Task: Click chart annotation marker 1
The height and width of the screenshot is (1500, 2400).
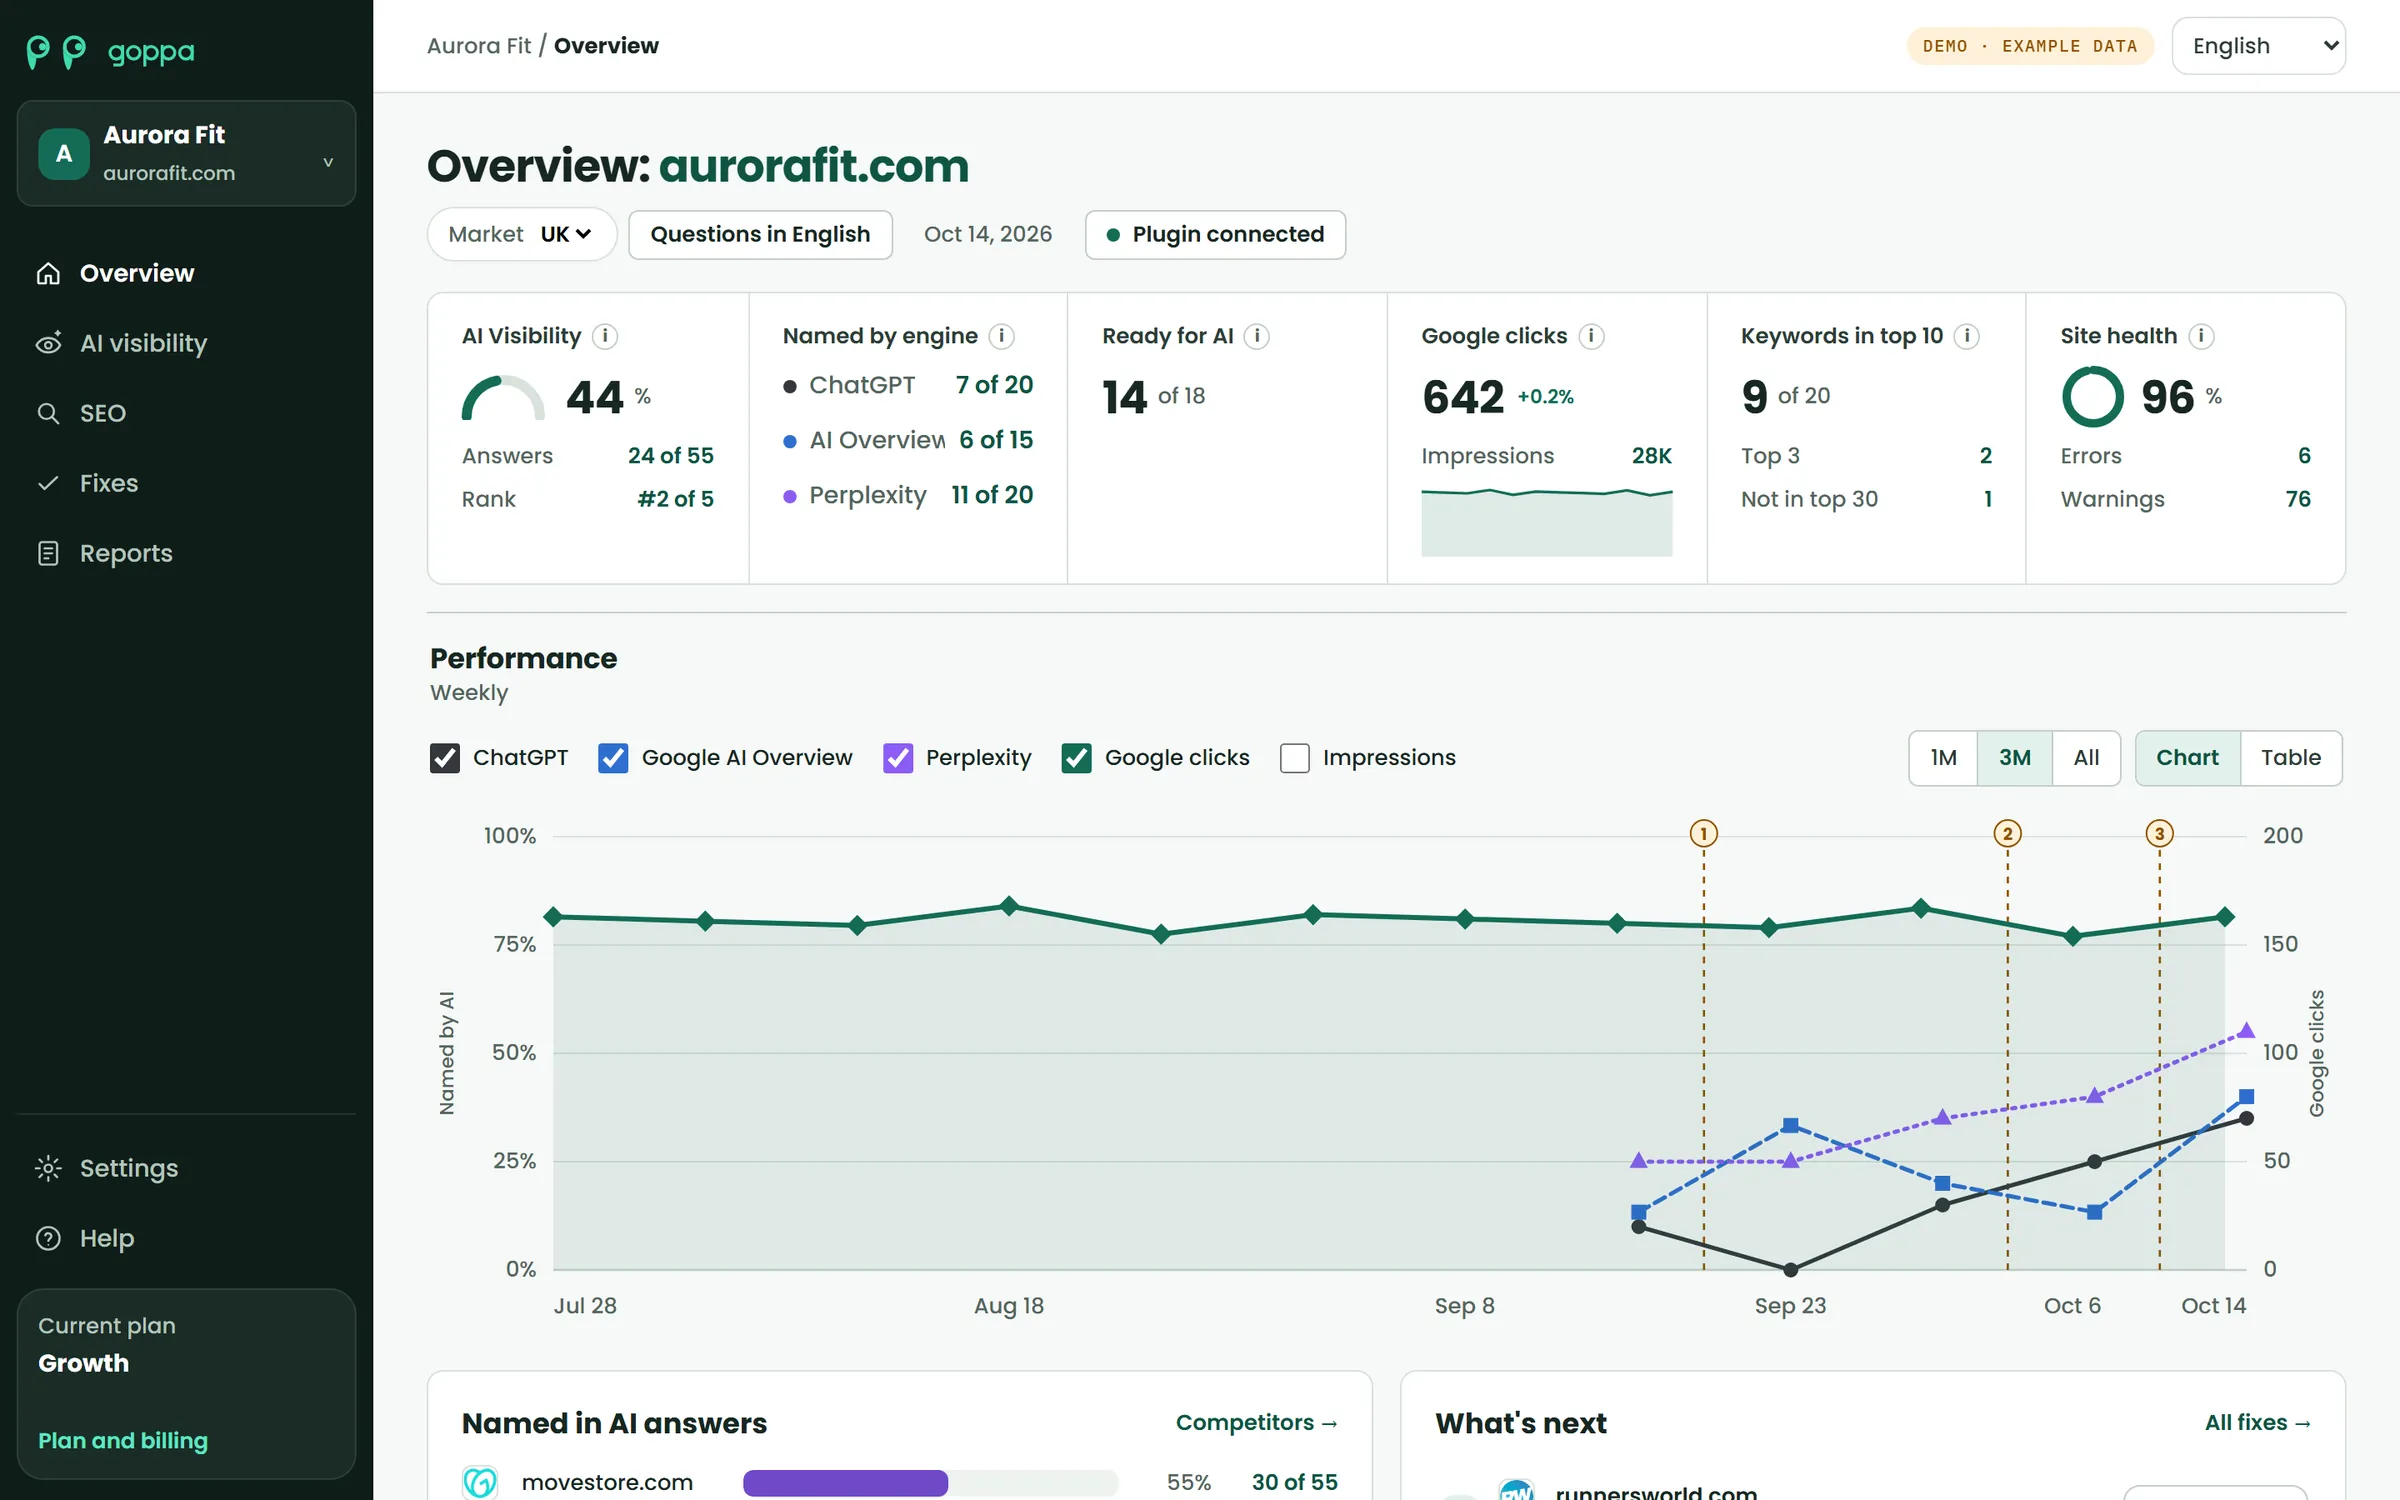Action: pyautogui.click(x=1704, y=833)
